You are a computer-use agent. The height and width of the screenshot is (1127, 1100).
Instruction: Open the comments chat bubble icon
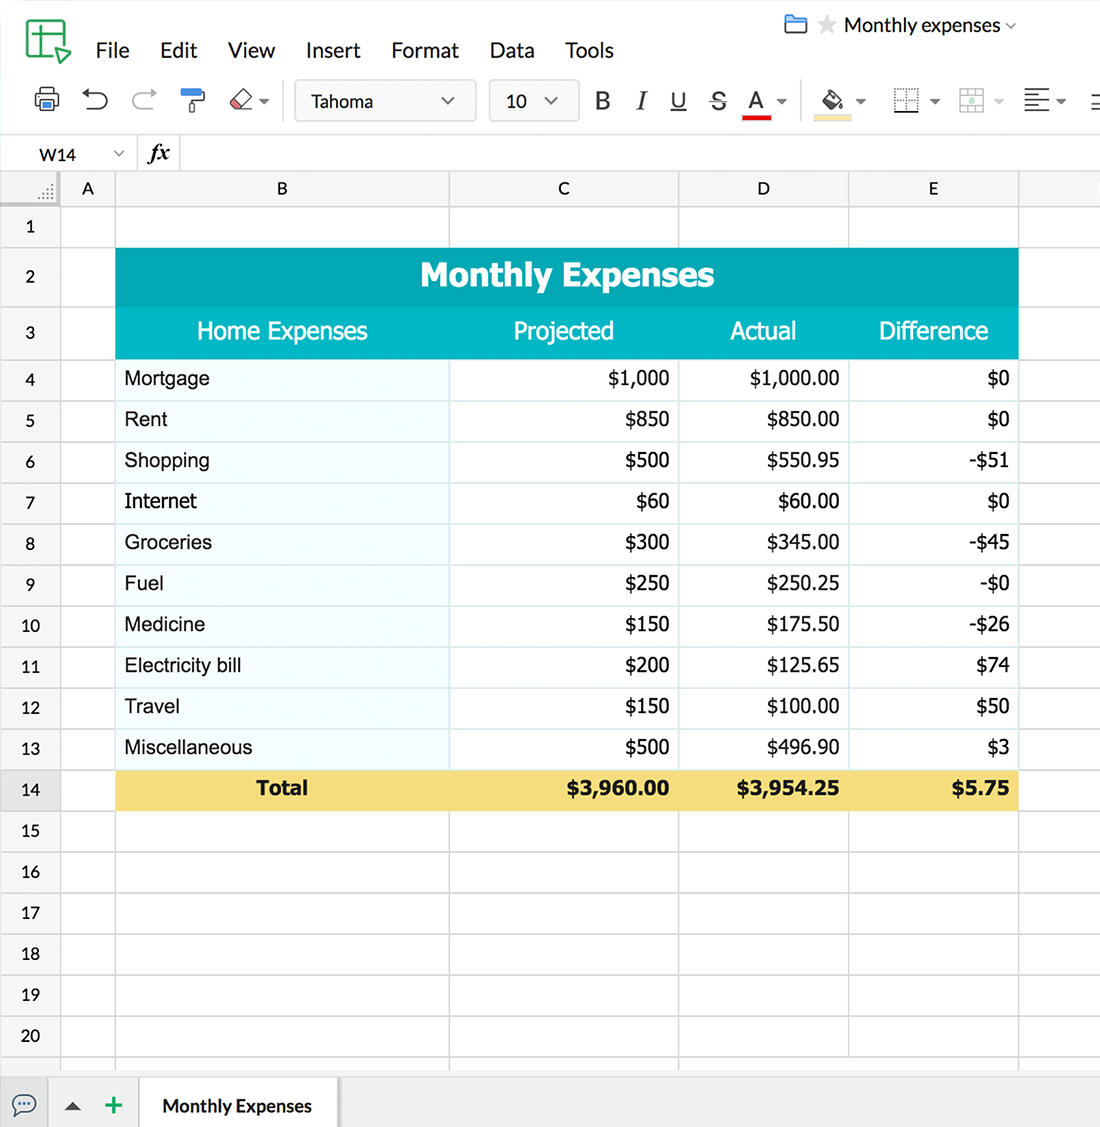[24, 1105]
